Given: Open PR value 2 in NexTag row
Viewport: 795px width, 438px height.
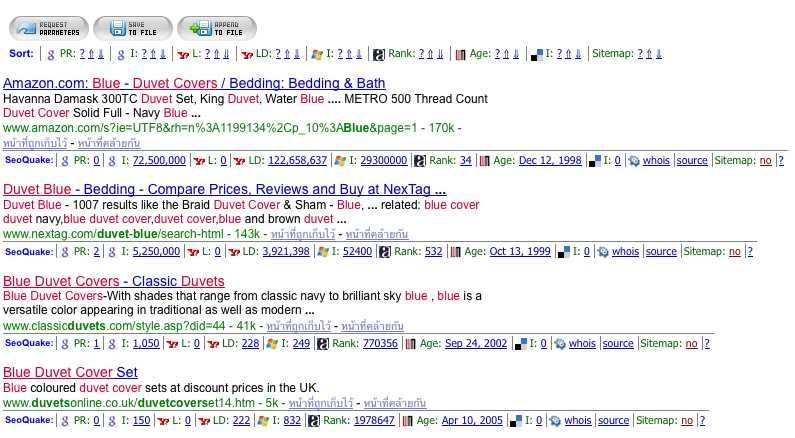Looking at the screenshot, I should [x=96, y=252].
